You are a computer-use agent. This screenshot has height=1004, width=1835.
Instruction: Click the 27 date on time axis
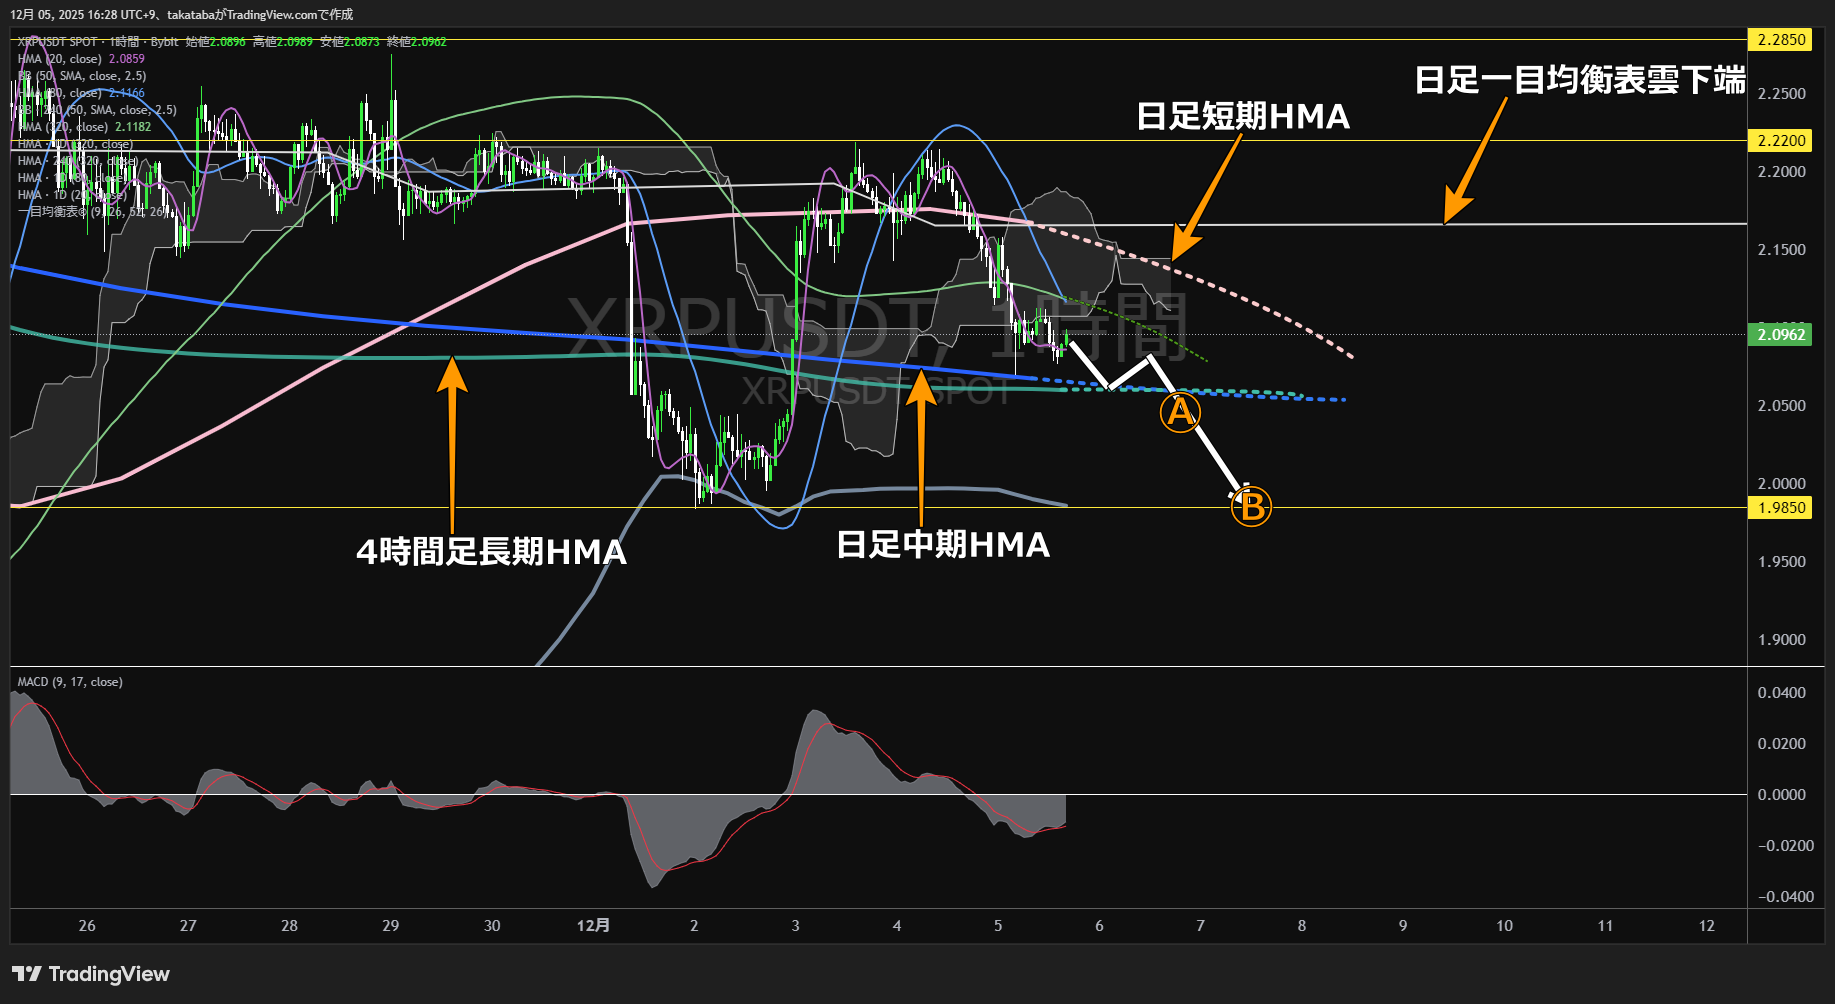(x=188, y=926)
